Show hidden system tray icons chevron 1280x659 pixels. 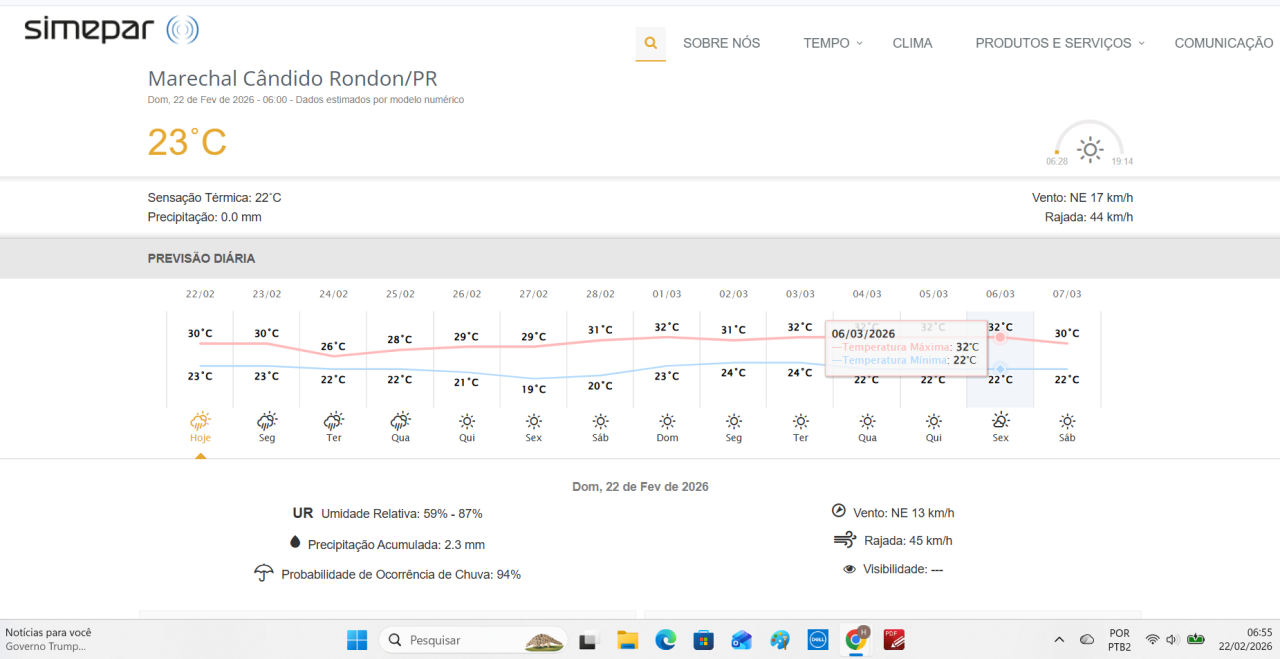(x=1059, y=640)
